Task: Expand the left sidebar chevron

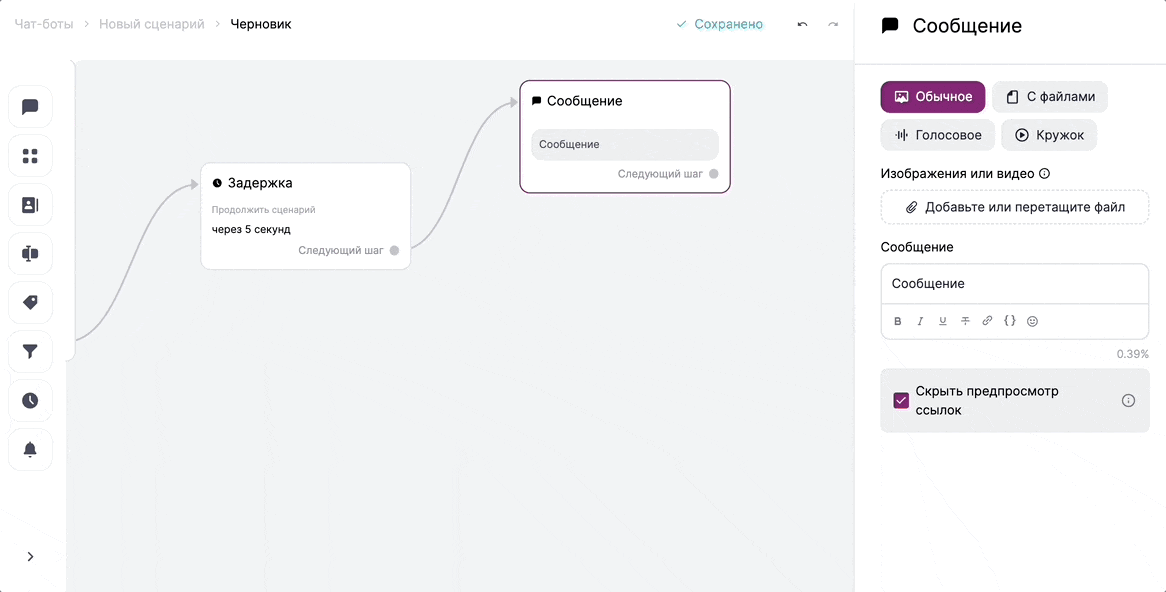Action: (30, 557)
